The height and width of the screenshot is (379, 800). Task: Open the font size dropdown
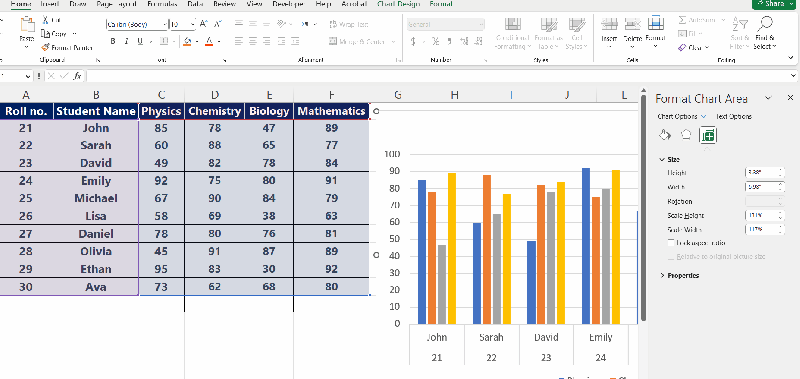click(x=192, y=24)
